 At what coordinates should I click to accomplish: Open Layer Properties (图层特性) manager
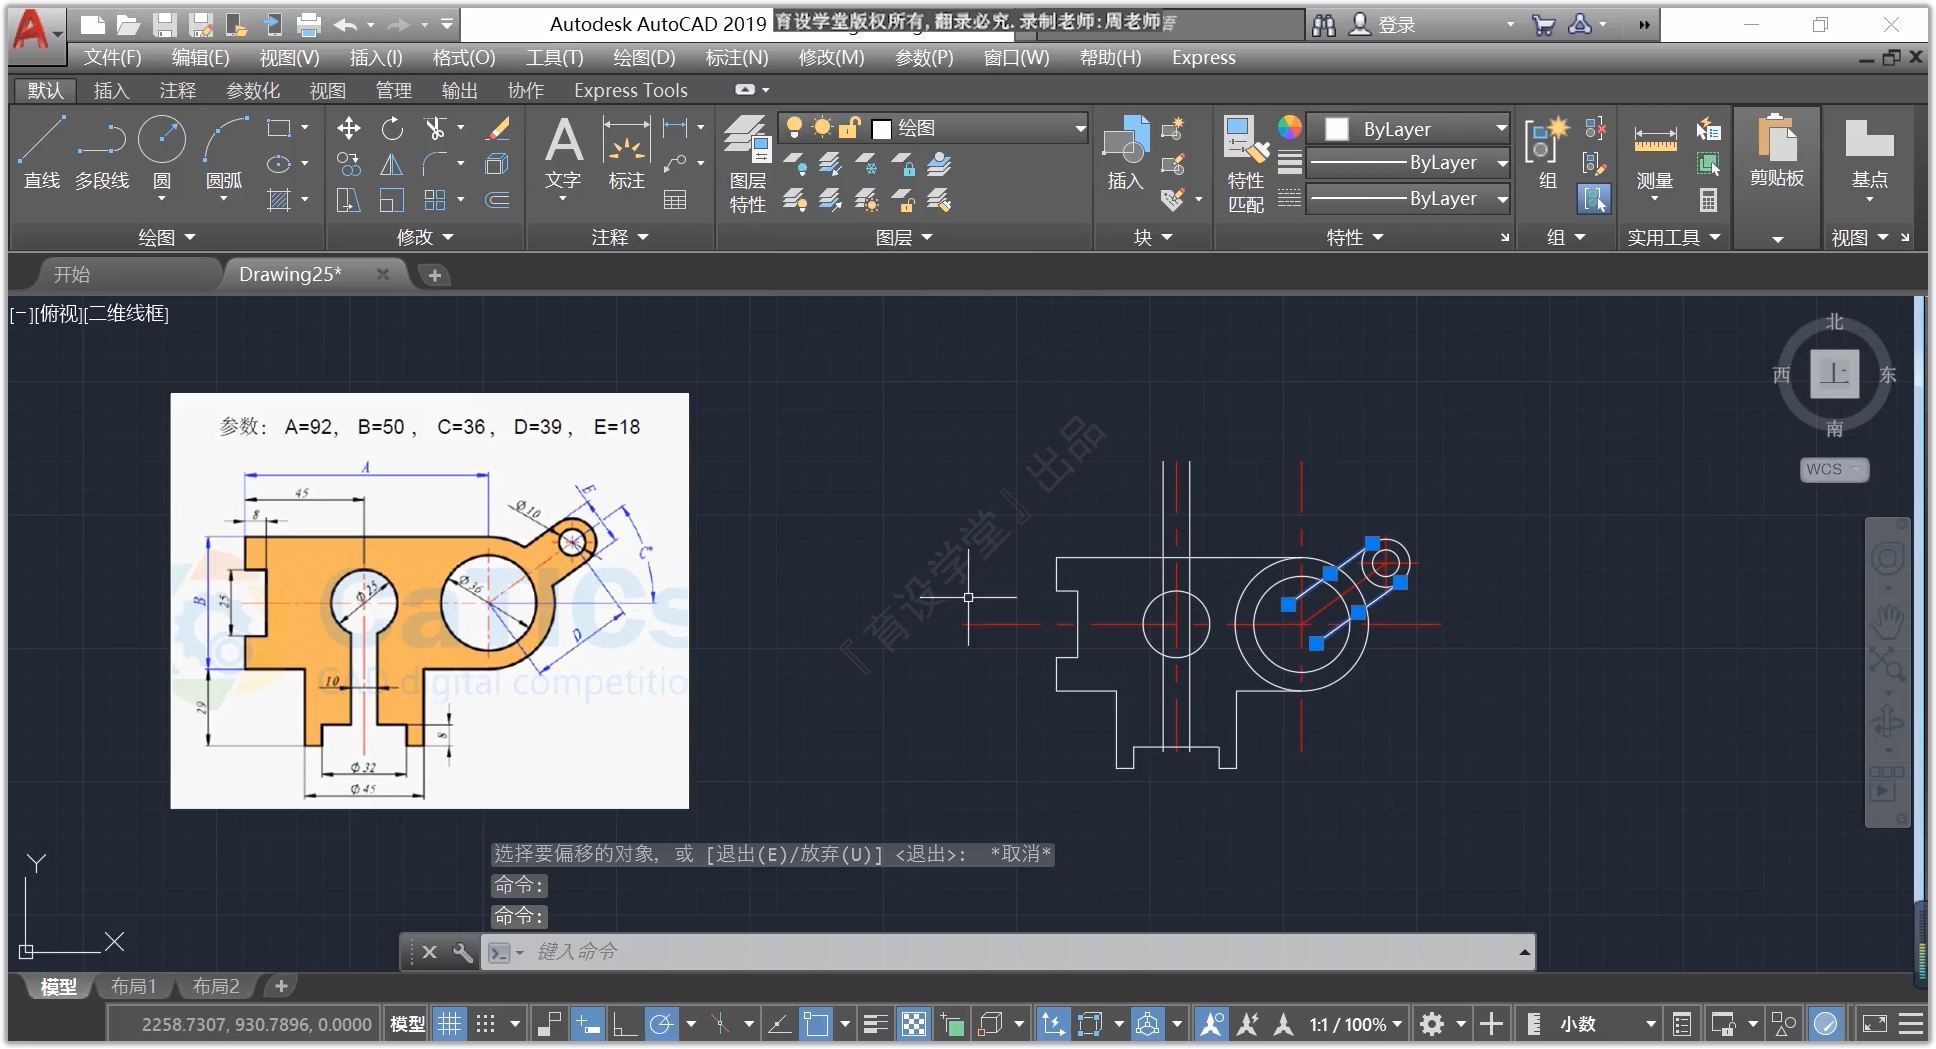click(747, 164)
